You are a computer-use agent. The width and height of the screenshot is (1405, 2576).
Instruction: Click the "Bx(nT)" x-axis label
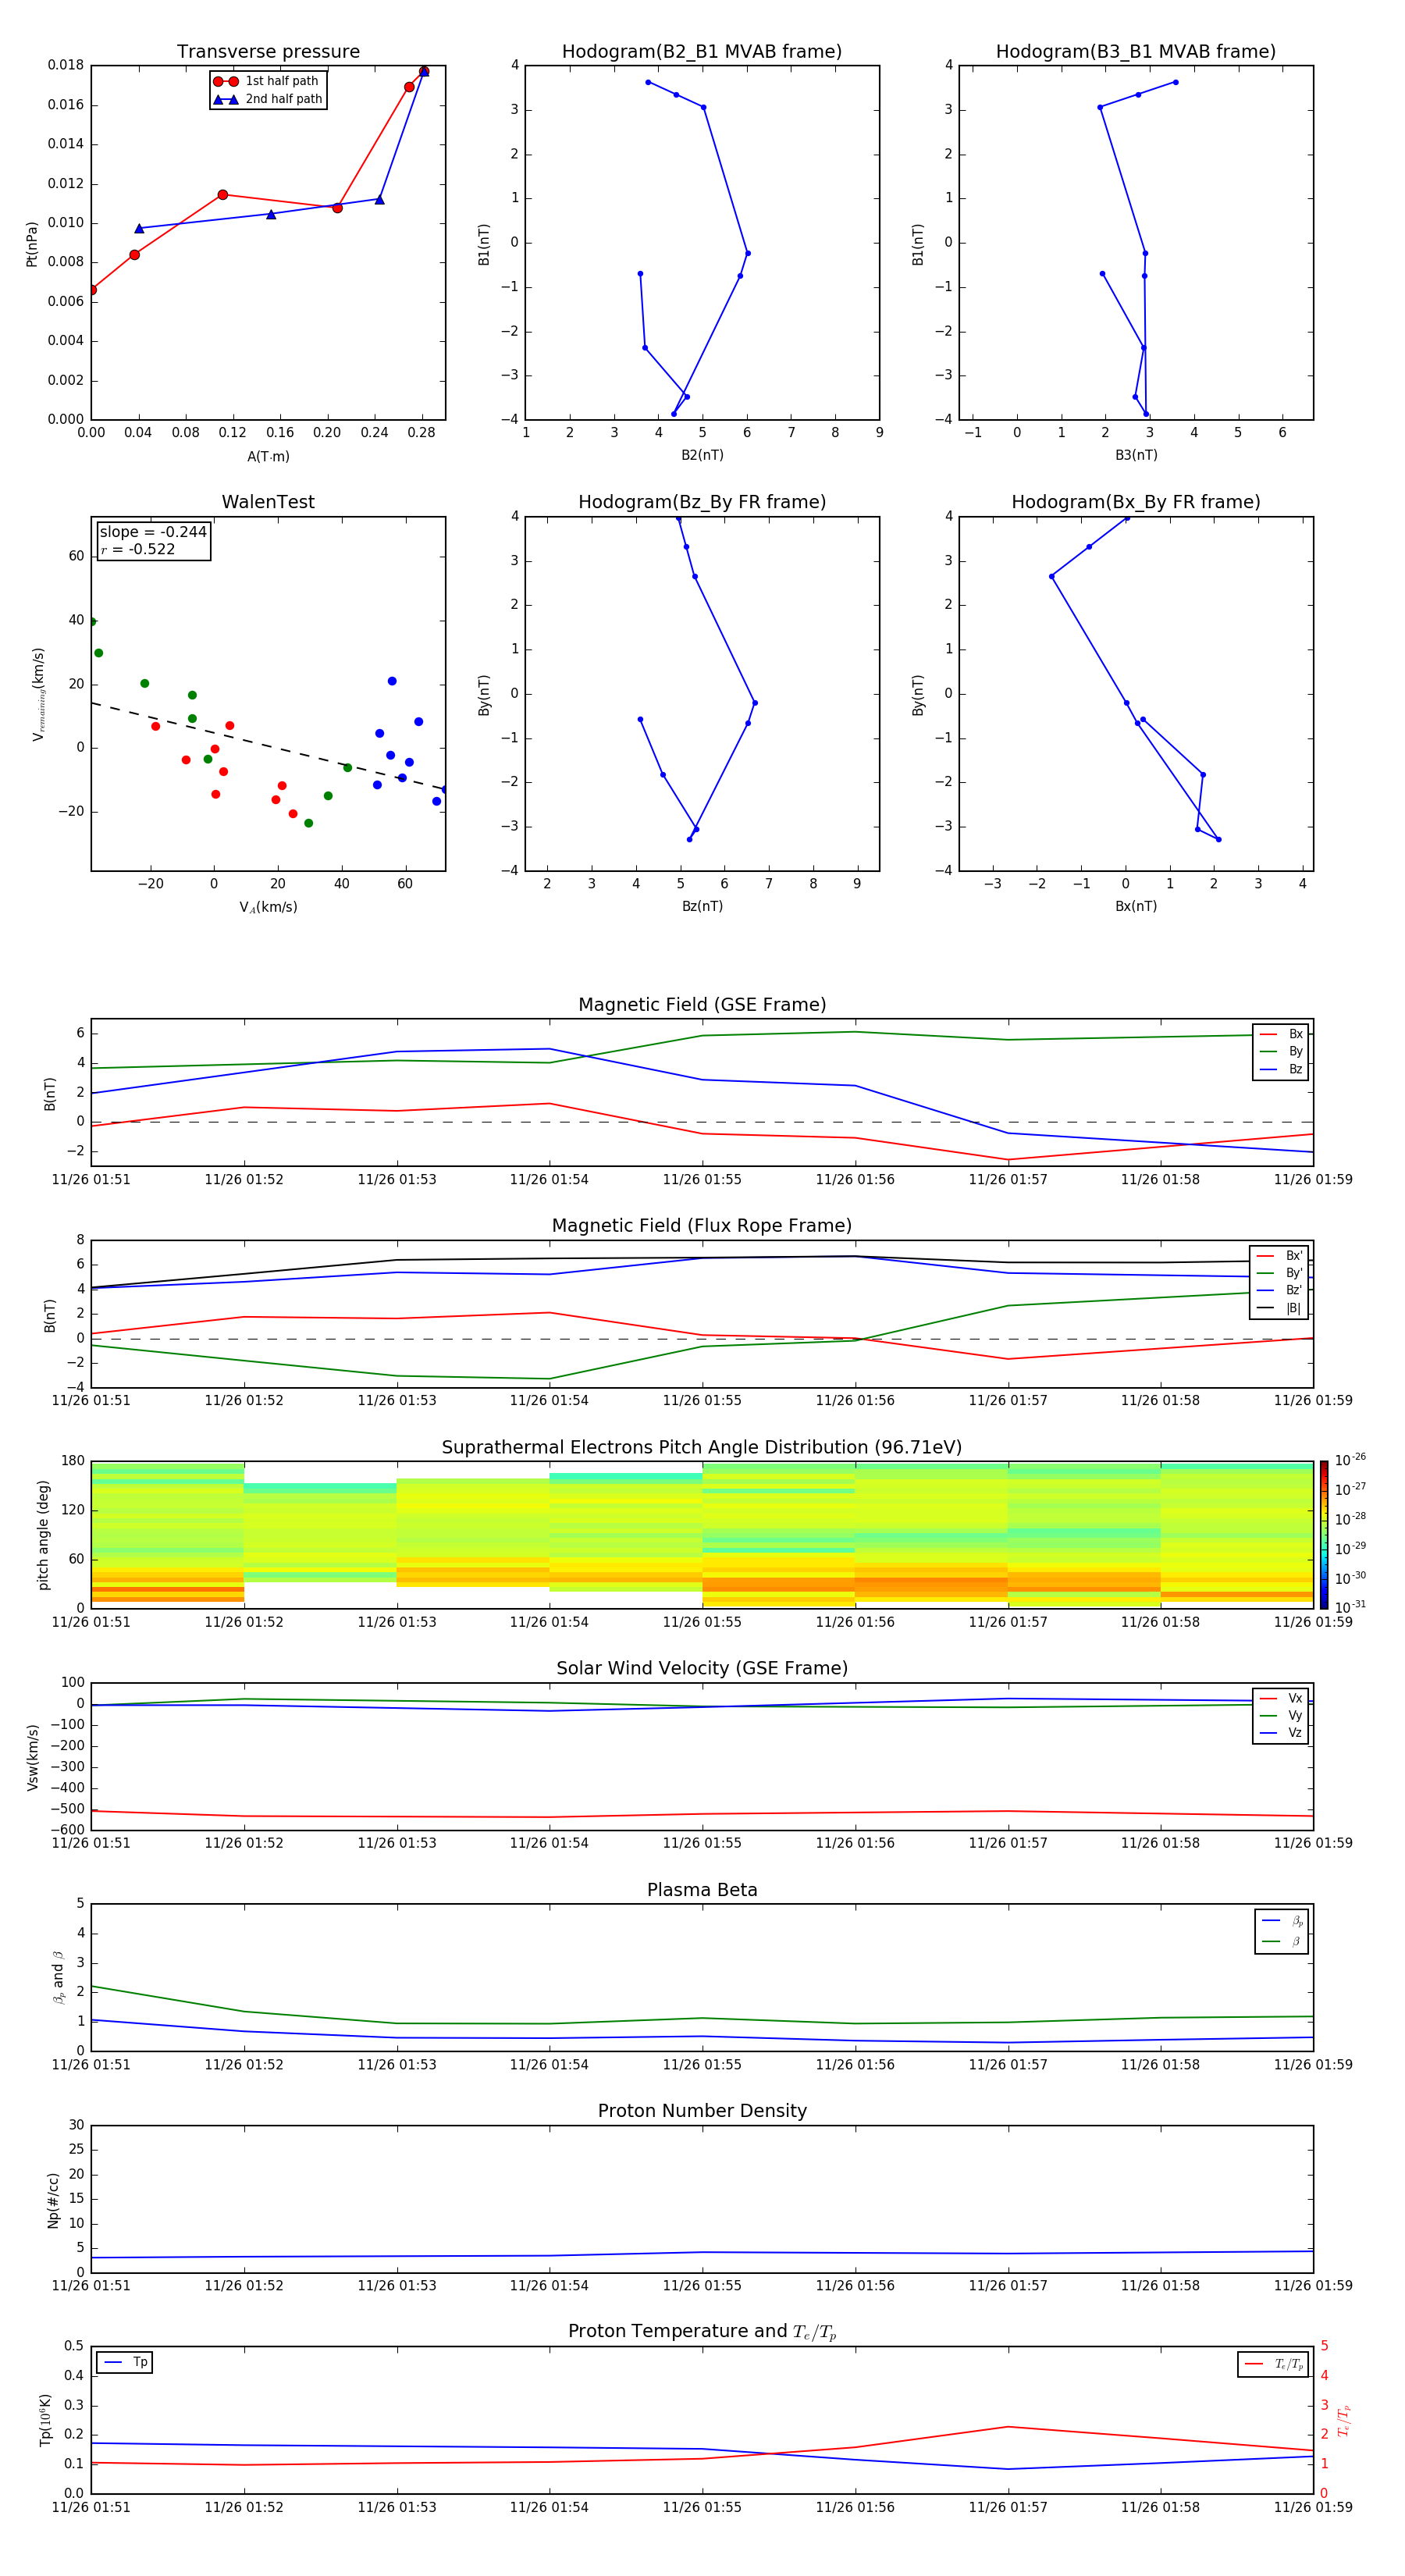(1136, 906)
